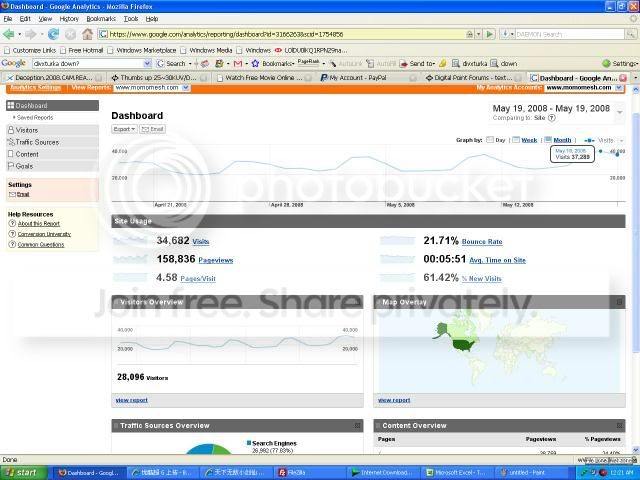Graph by Week view
Image resolution: width=640 pixels, height=480 pixels.
pyautogui.click(x=525, y=140)
